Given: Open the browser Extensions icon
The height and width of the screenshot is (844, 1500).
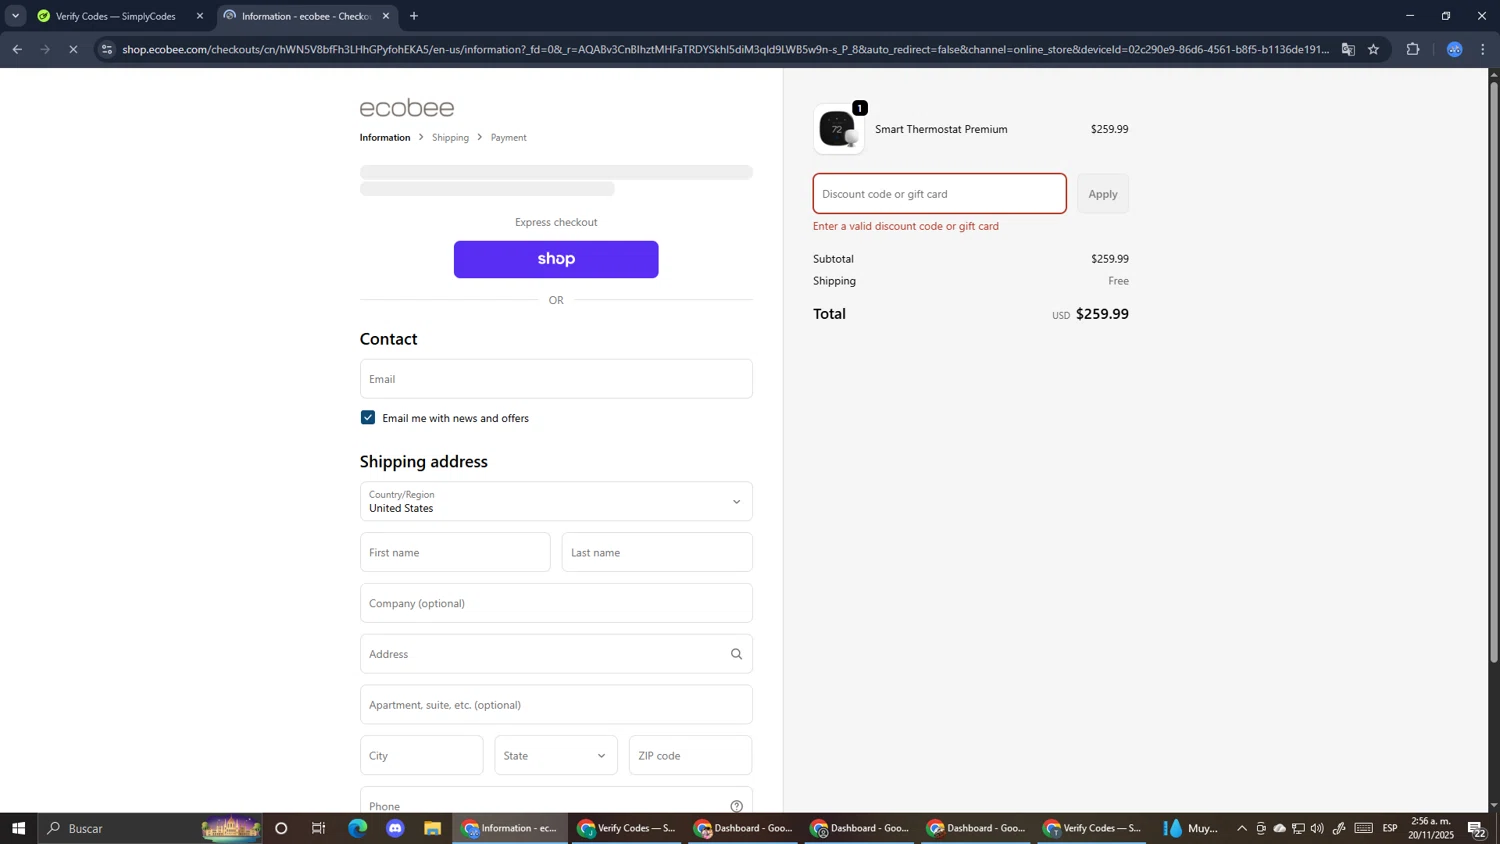Looking at the screenshot, I should point(1413,49).
